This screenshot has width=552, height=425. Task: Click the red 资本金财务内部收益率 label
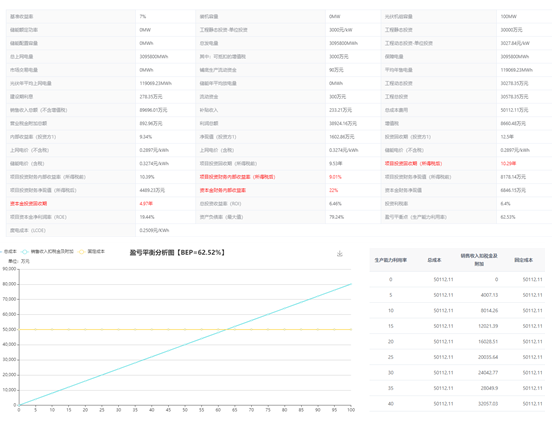[x=223, y=190]
